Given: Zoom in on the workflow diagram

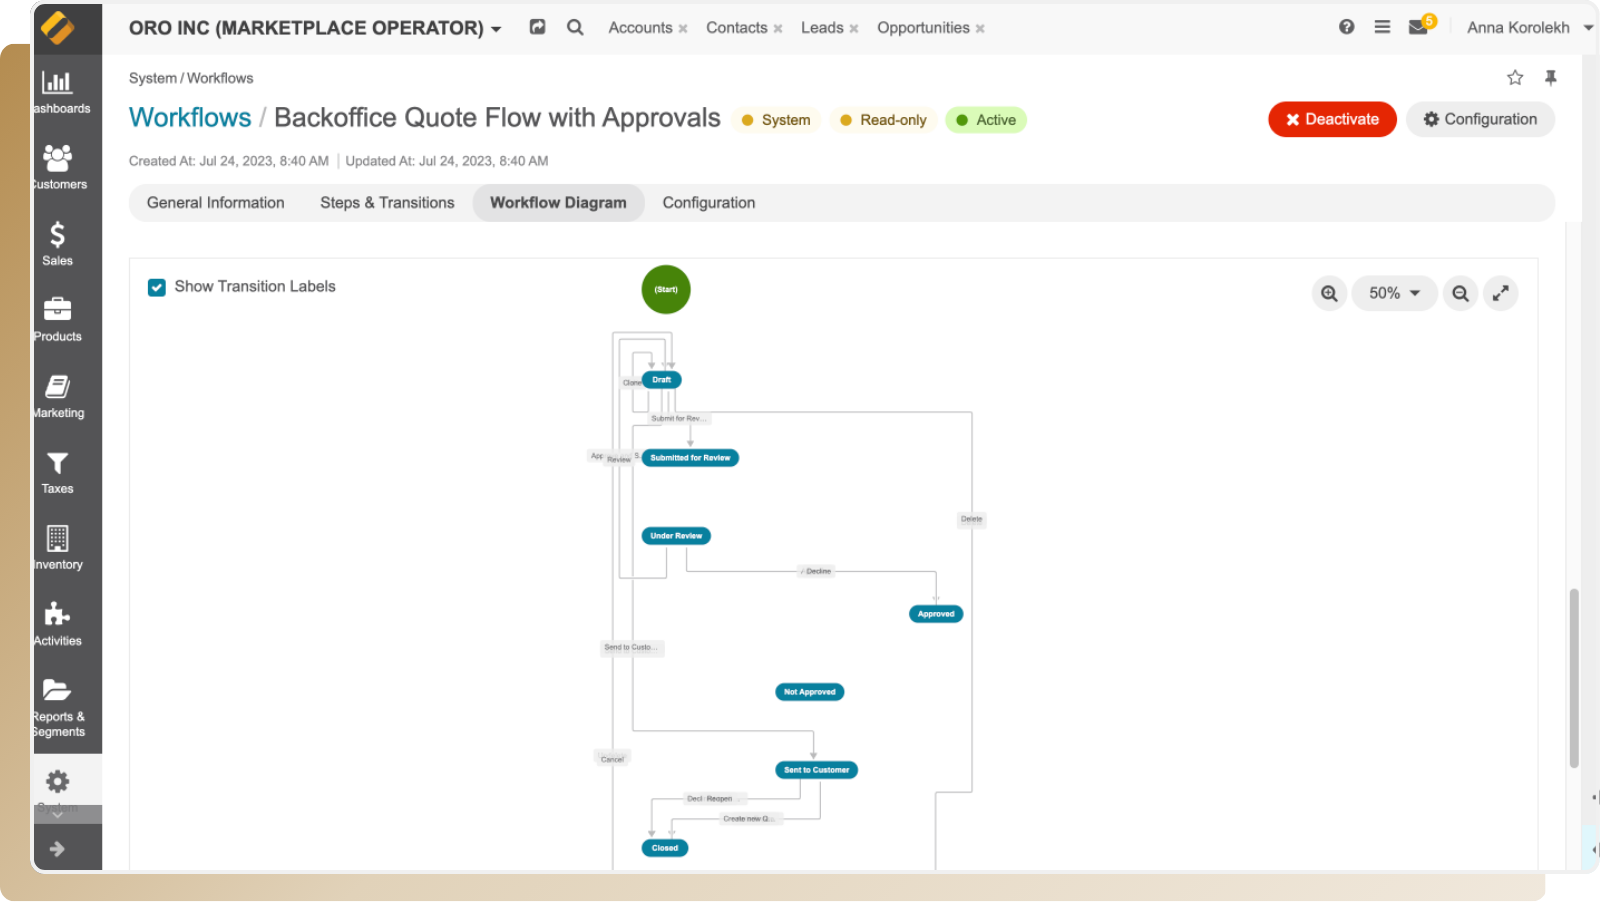Looking at the screenshot, I should pyautogui.click(x=1329, y=293).
